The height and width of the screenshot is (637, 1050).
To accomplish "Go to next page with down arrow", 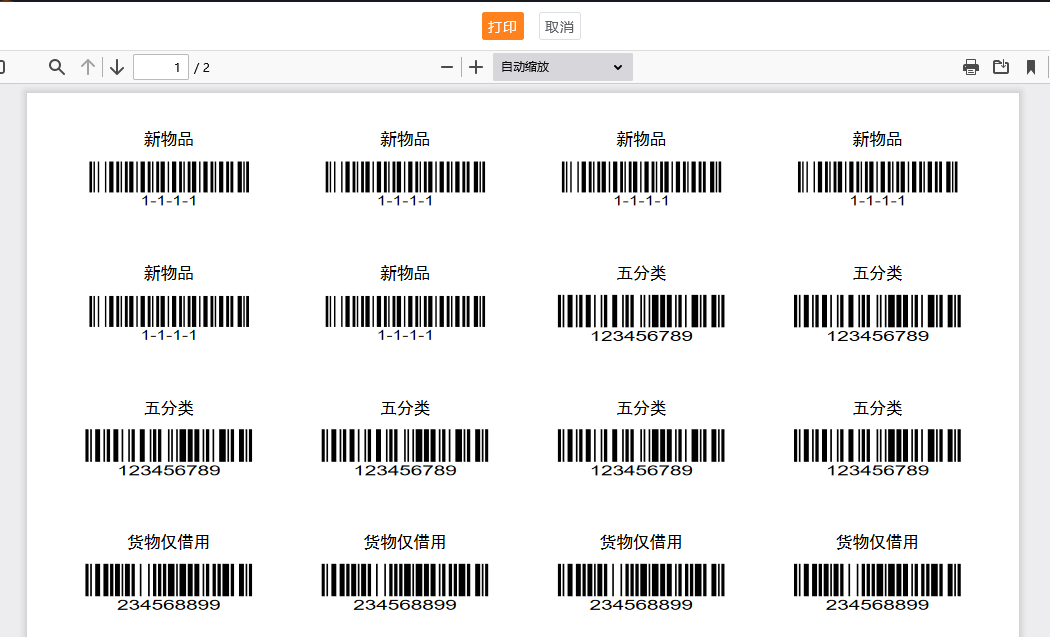I will tap(117, 67).
